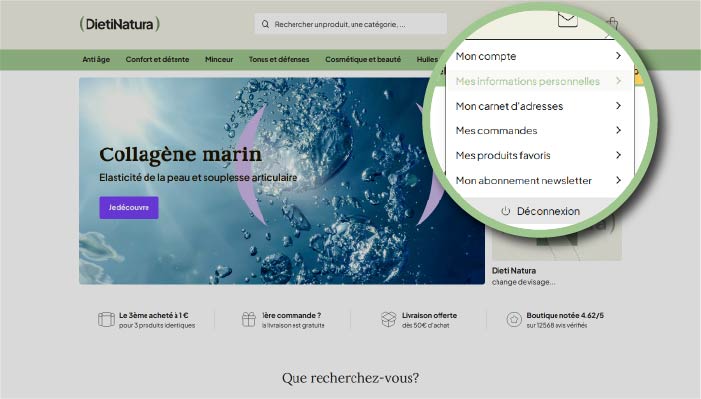Open the Huiles category
The image size is (701, 399).
click(x=427, y=59)
